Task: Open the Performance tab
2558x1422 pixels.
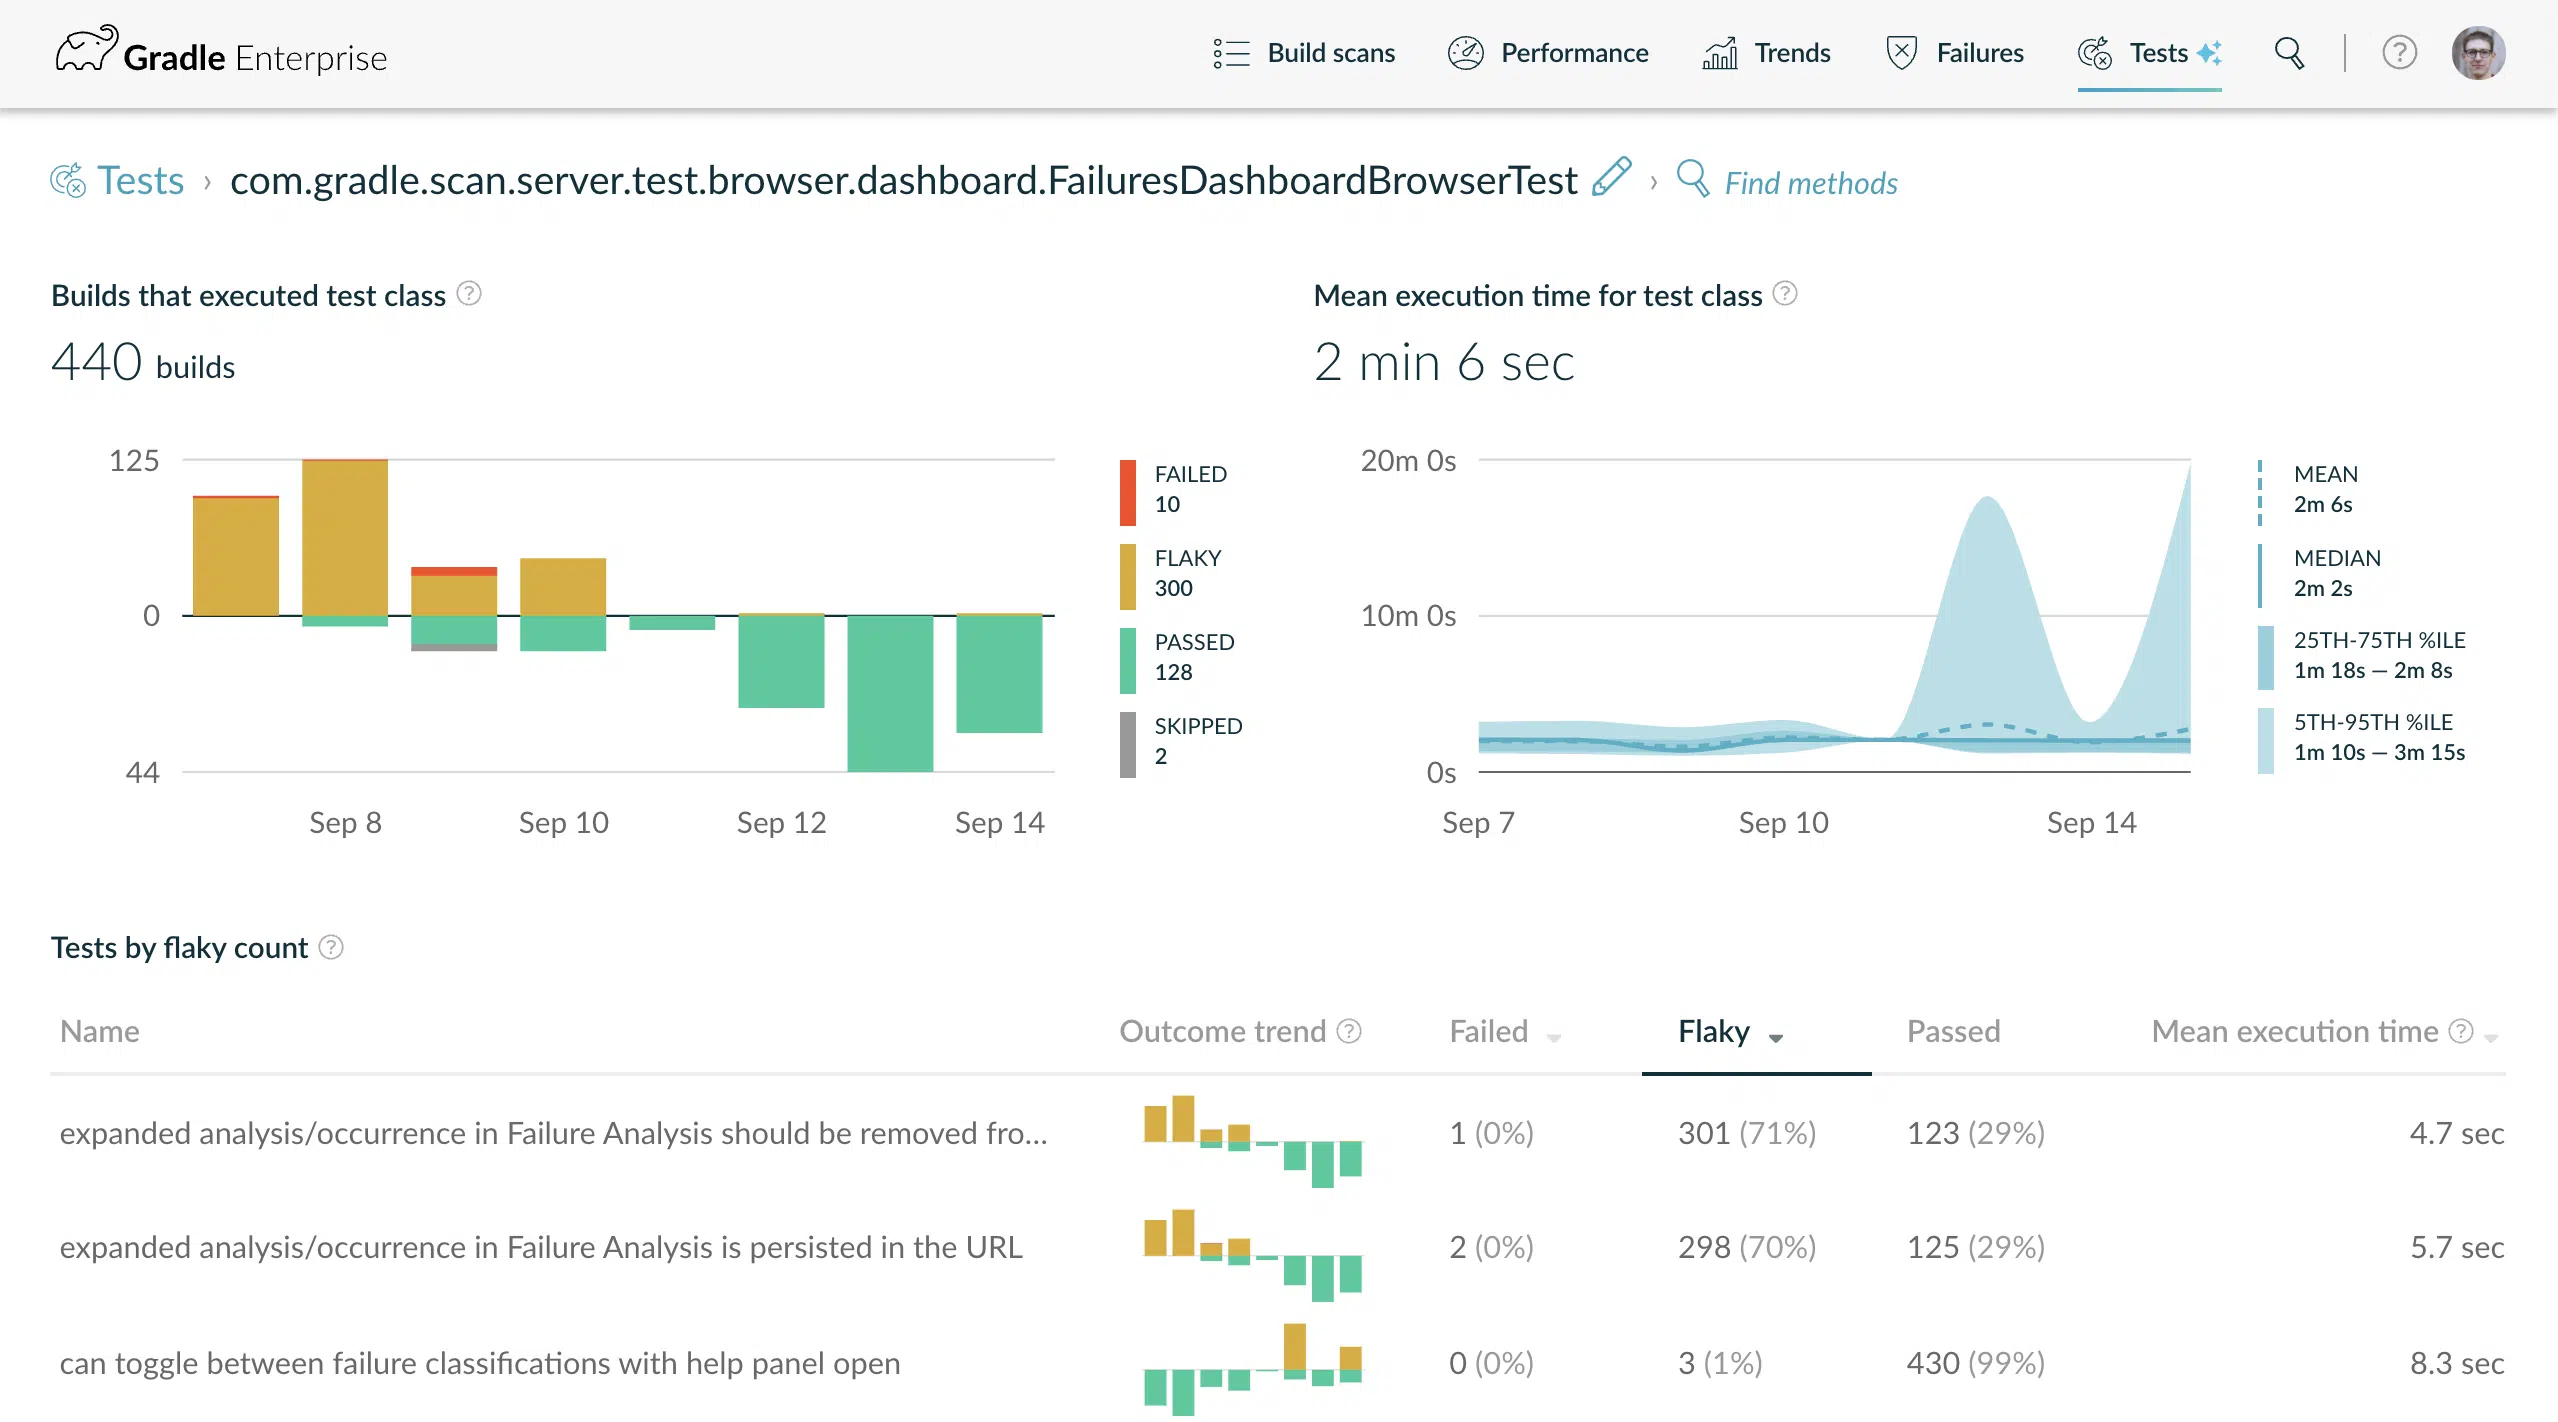Action: [1547, 53]
